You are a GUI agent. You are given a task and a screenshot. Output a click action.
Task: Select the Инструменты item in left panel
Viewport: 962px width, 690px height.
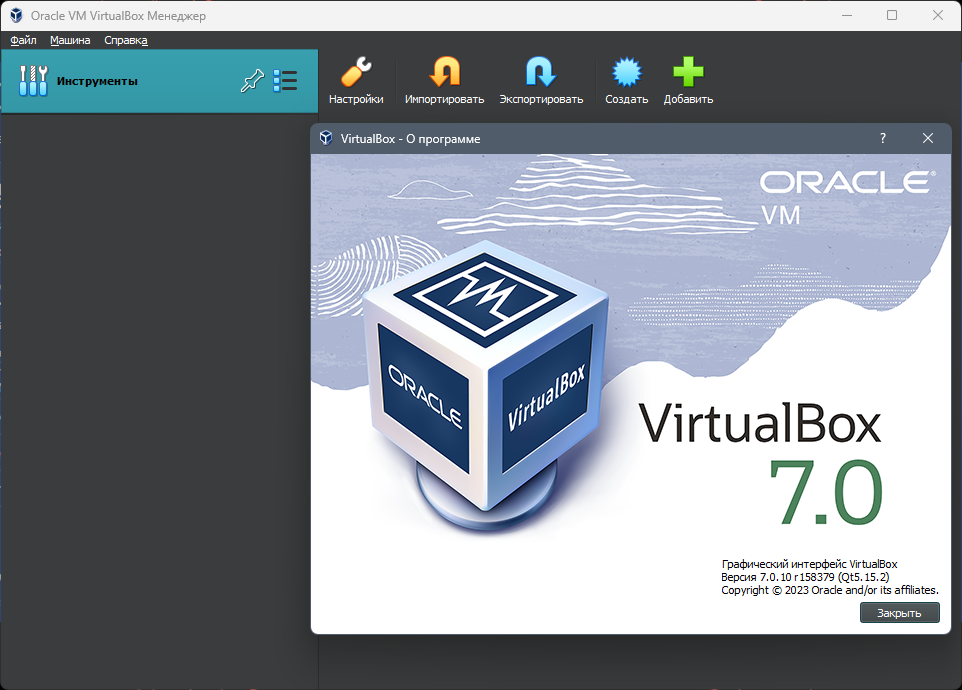160,81
